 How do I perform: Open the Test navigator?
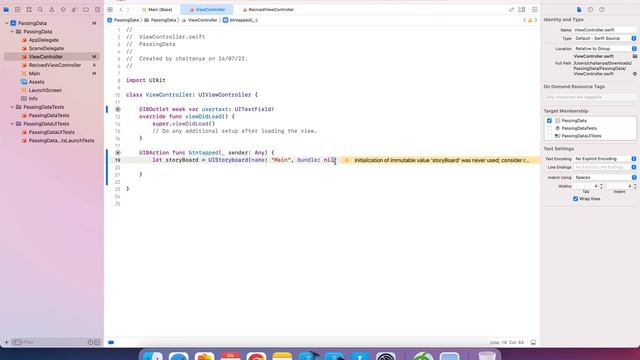(63, 9)
